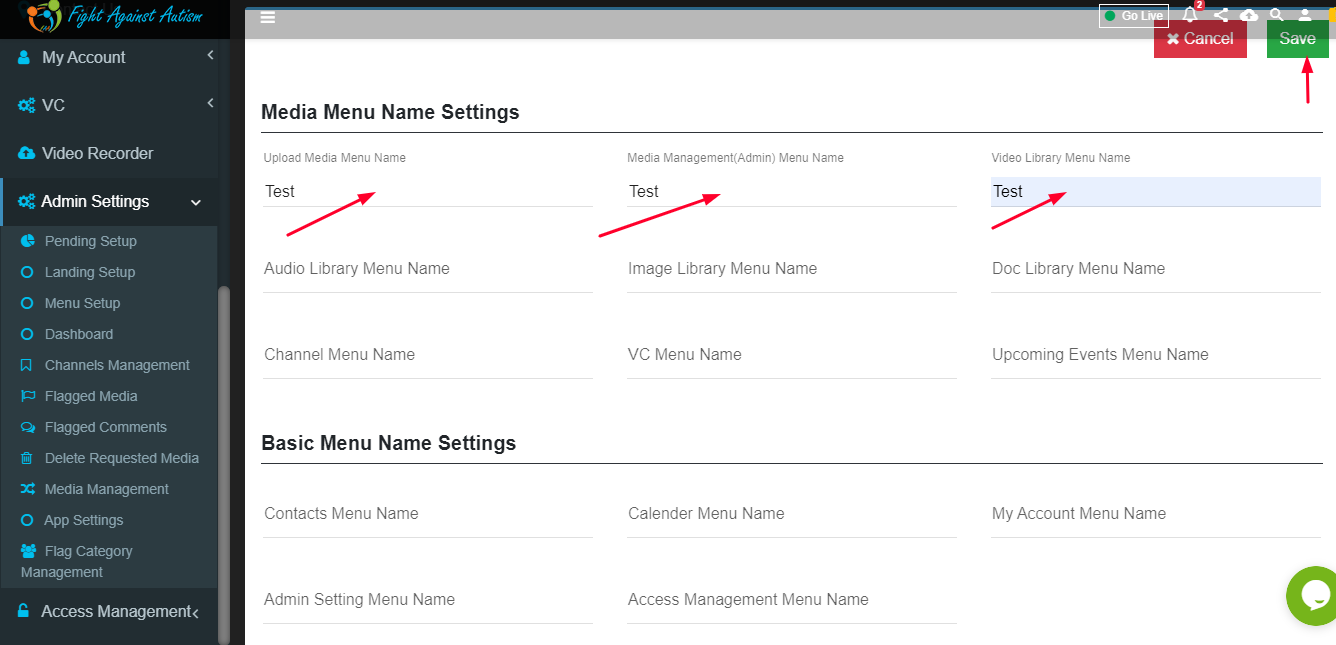Click the green Save button
Viewport: 1336px width, 645px height.
pyautogui.click(x=1297, y=39)
